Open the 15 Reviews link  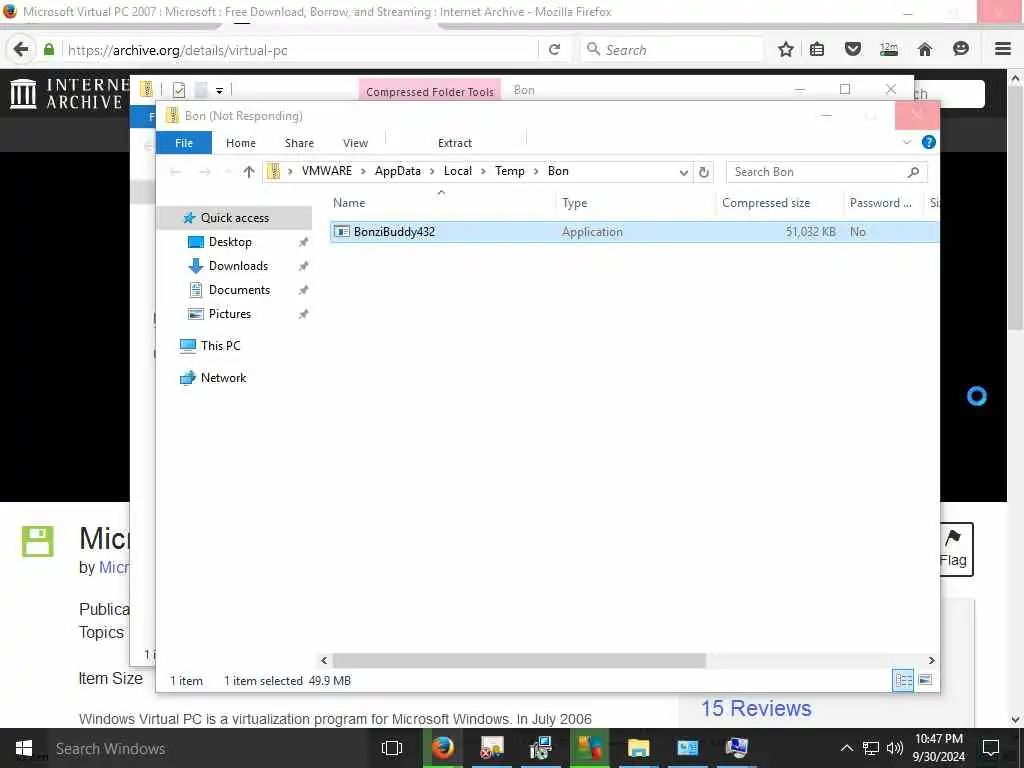pos(756,709)
